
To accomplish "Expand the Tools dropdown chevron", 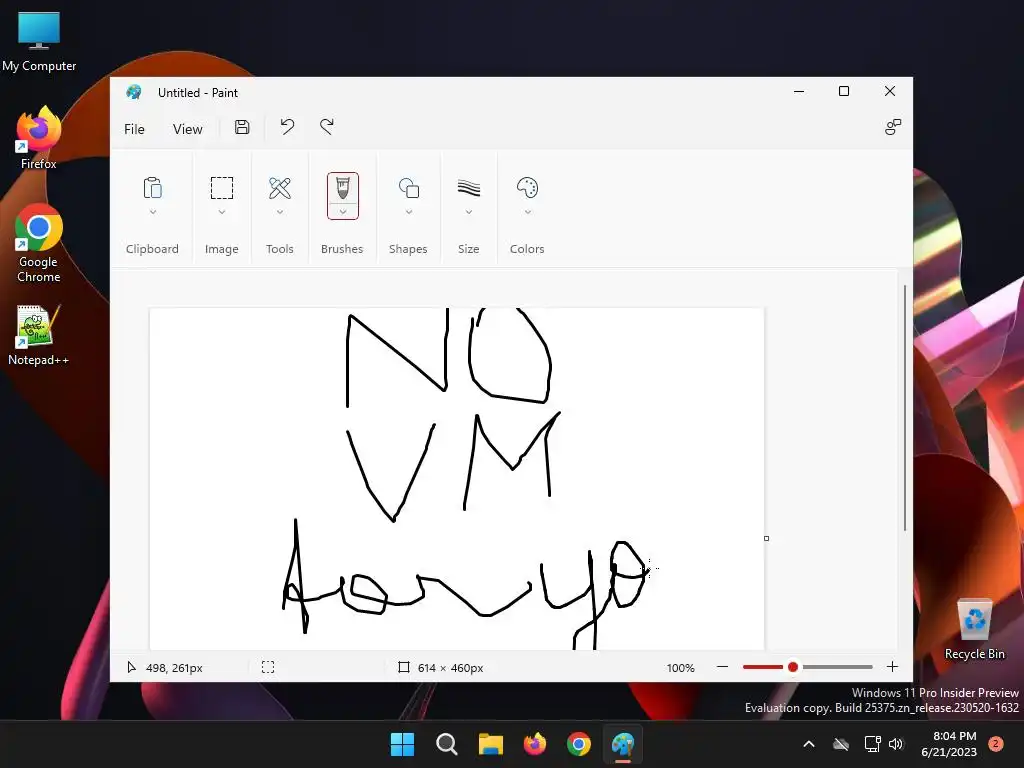I will point(280,212).
